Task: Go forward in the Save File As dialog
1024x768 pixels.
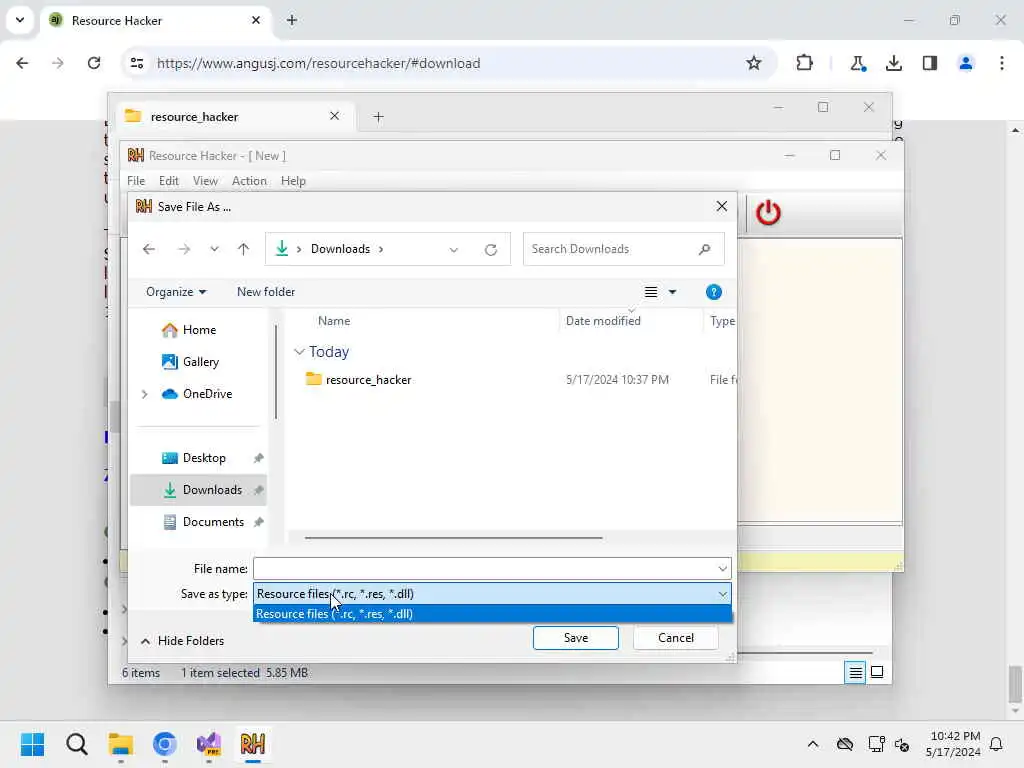Action: pyautogui.click(x=184, y=249)
